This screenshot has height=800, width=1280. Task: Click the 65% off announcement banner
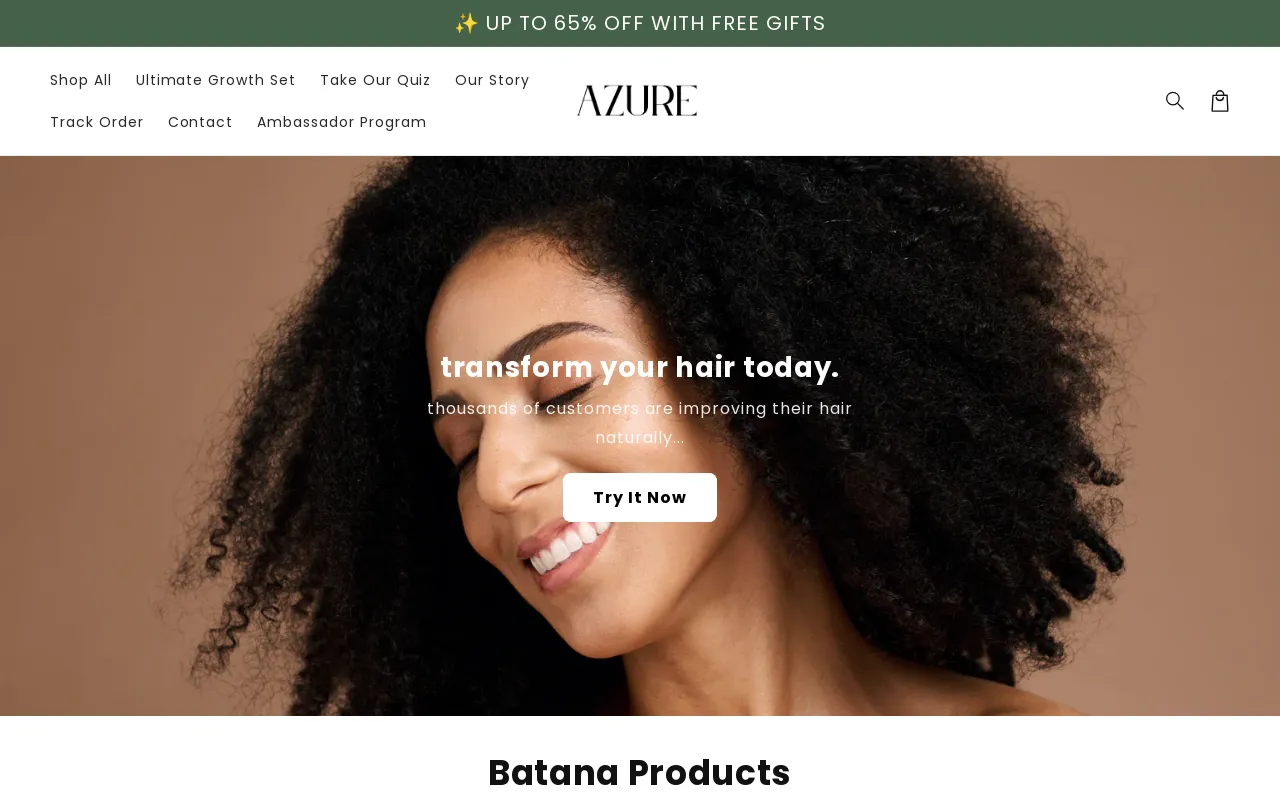[x=640, y=23]
